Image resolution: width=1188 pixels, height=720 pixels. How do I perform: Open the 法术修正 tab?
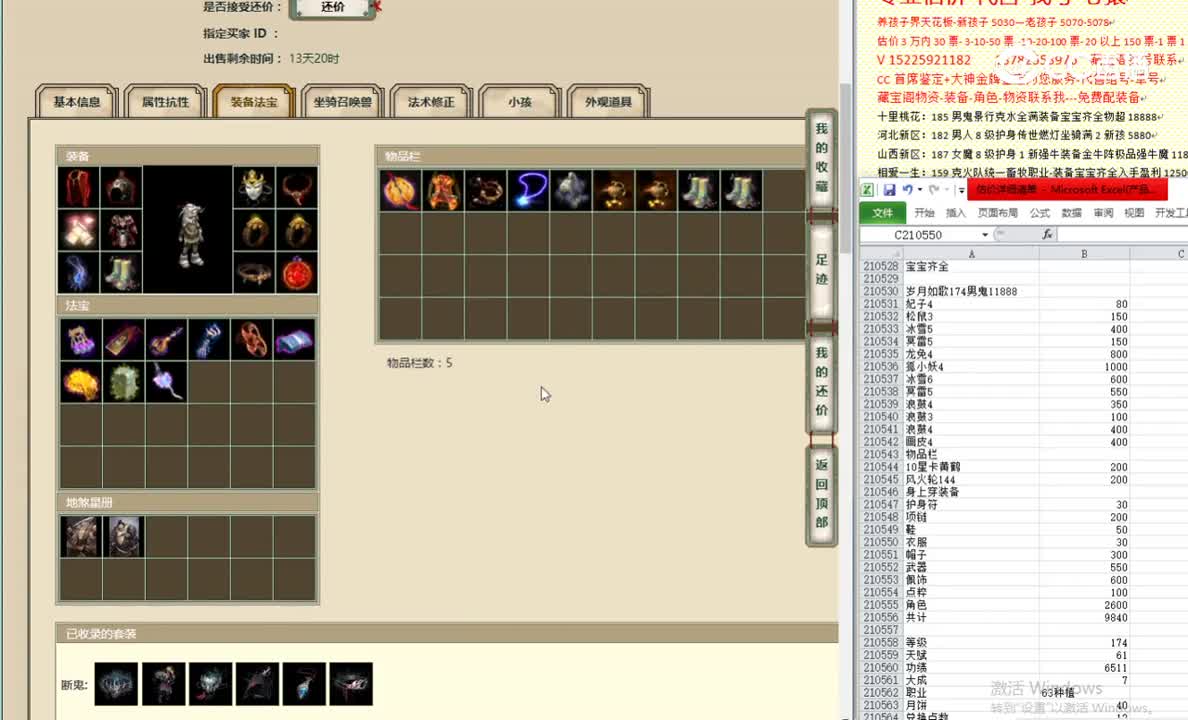coord(431,102)
